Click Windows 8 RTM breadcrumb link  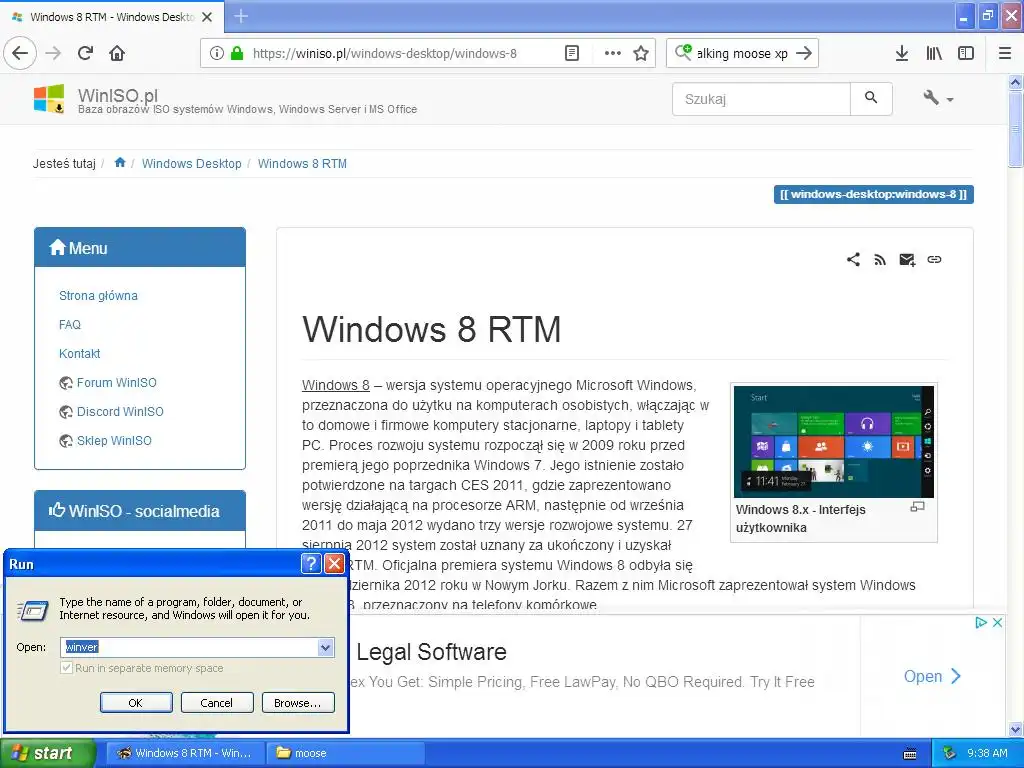pos(302,163)
